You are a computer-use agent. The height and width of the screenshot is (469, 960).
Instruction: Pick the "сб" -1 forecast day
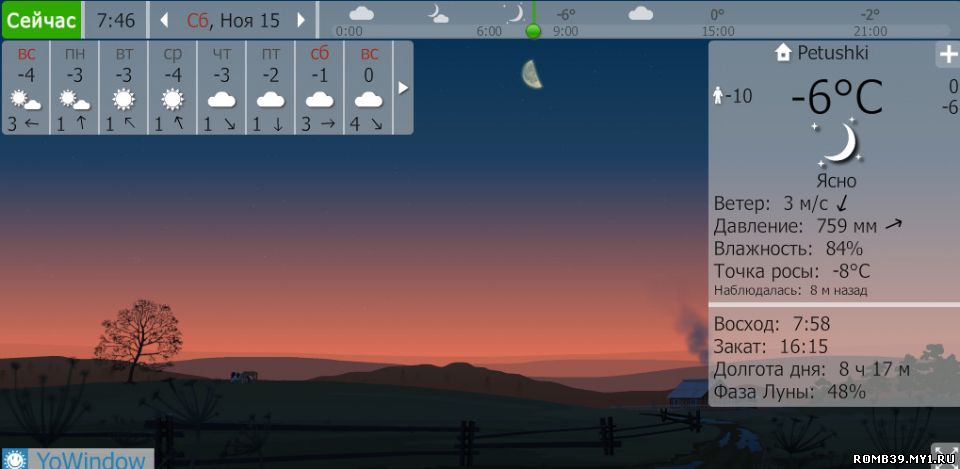pyautogui.click(x=320, y=88)
